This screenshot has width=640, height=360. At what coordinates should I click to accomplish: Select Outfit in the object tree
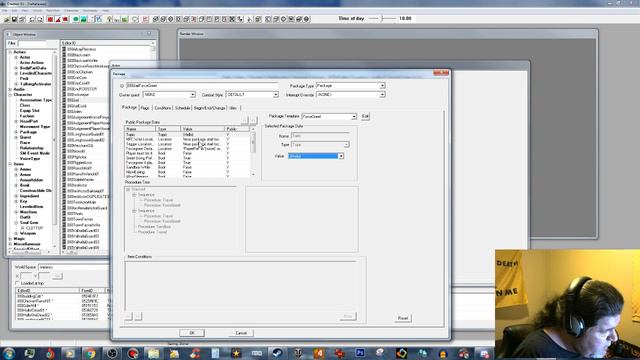coord(25,217)
